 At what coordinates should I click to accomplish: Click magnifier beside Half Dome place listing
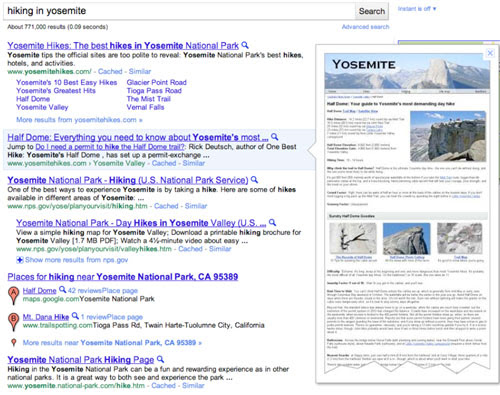point(62,289)
